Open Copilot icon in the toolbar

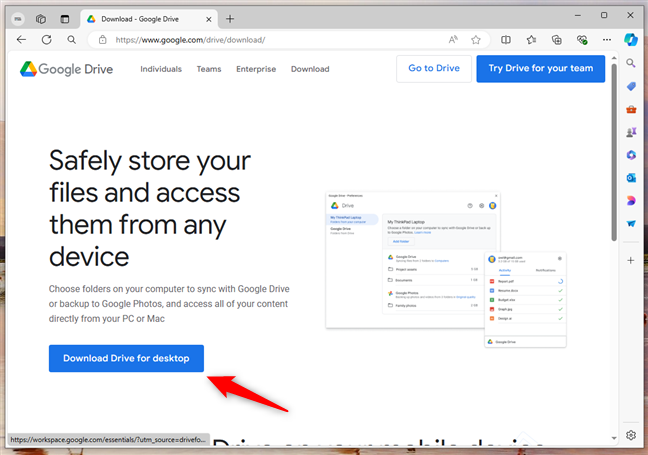pyautogui.click(x=631, y=40)
